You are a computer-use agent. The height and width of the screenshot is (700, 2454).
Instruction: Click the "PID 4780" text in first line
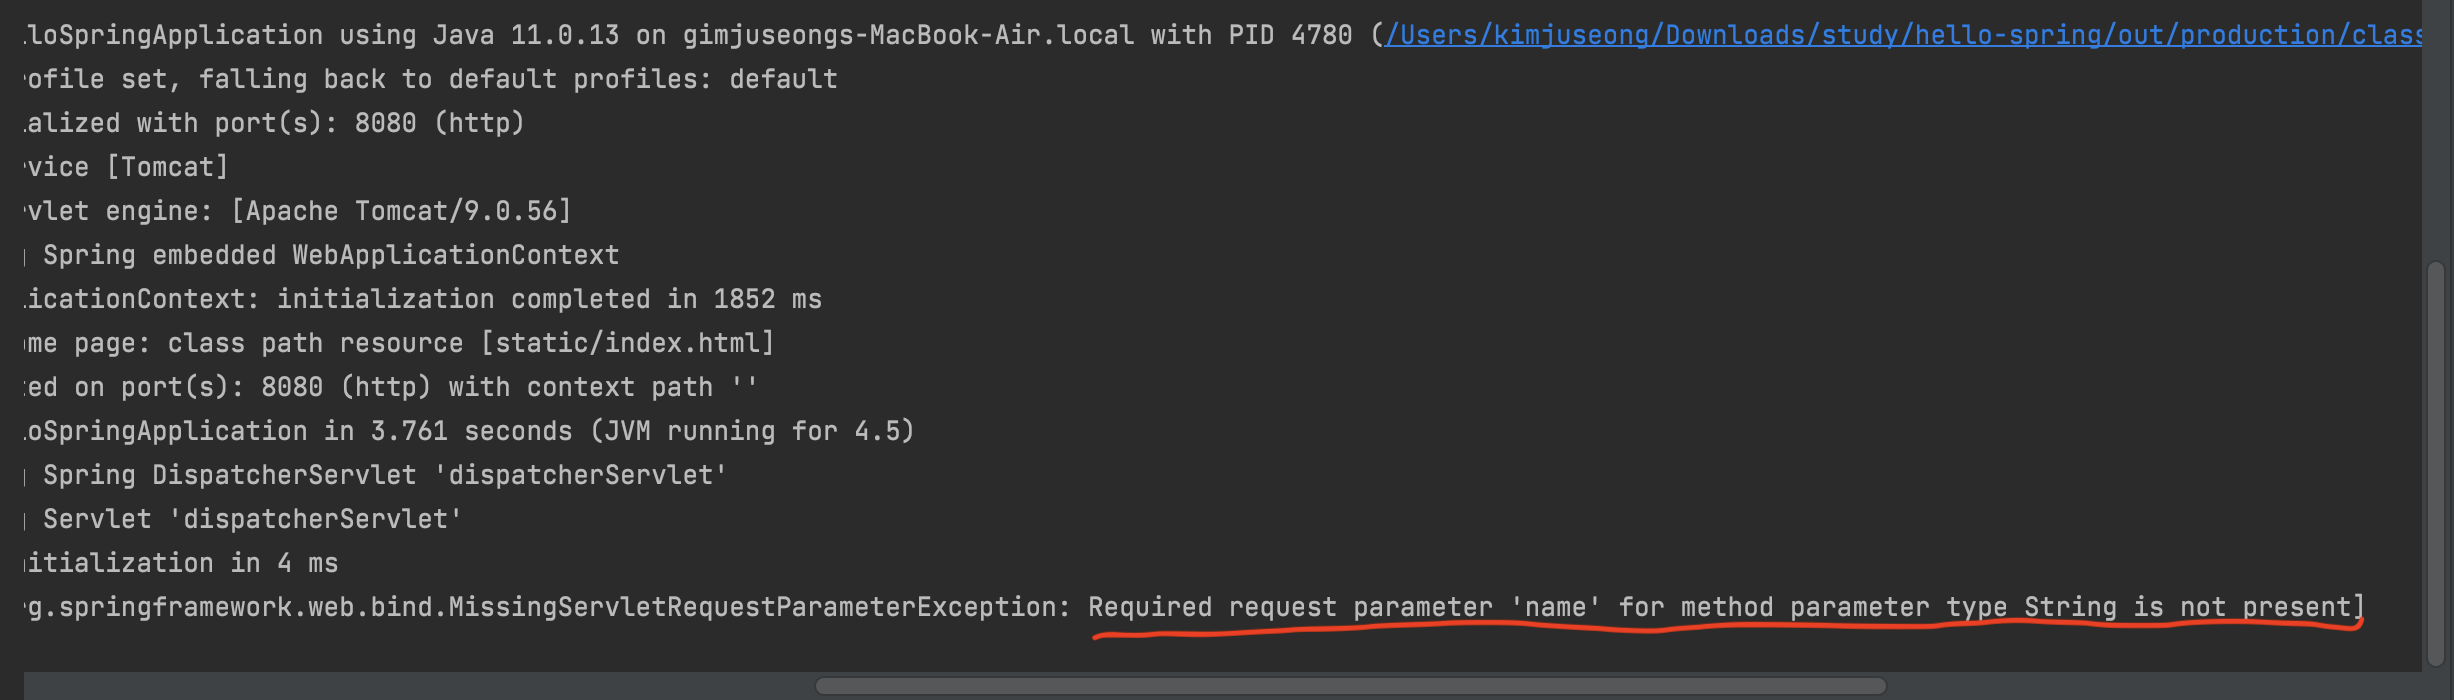pos(1290,35)
